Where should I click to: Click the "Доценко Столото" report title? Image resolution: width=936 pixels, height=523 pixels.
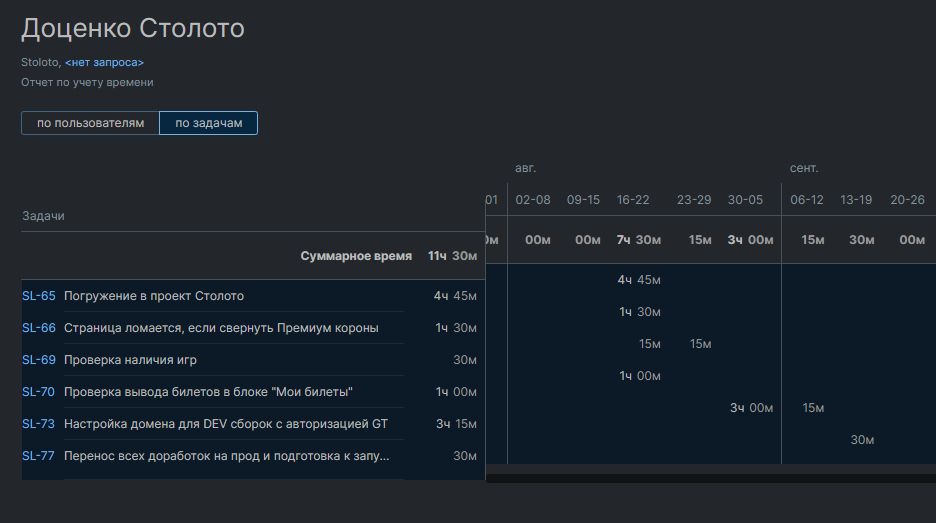click(x=133, y=28)
